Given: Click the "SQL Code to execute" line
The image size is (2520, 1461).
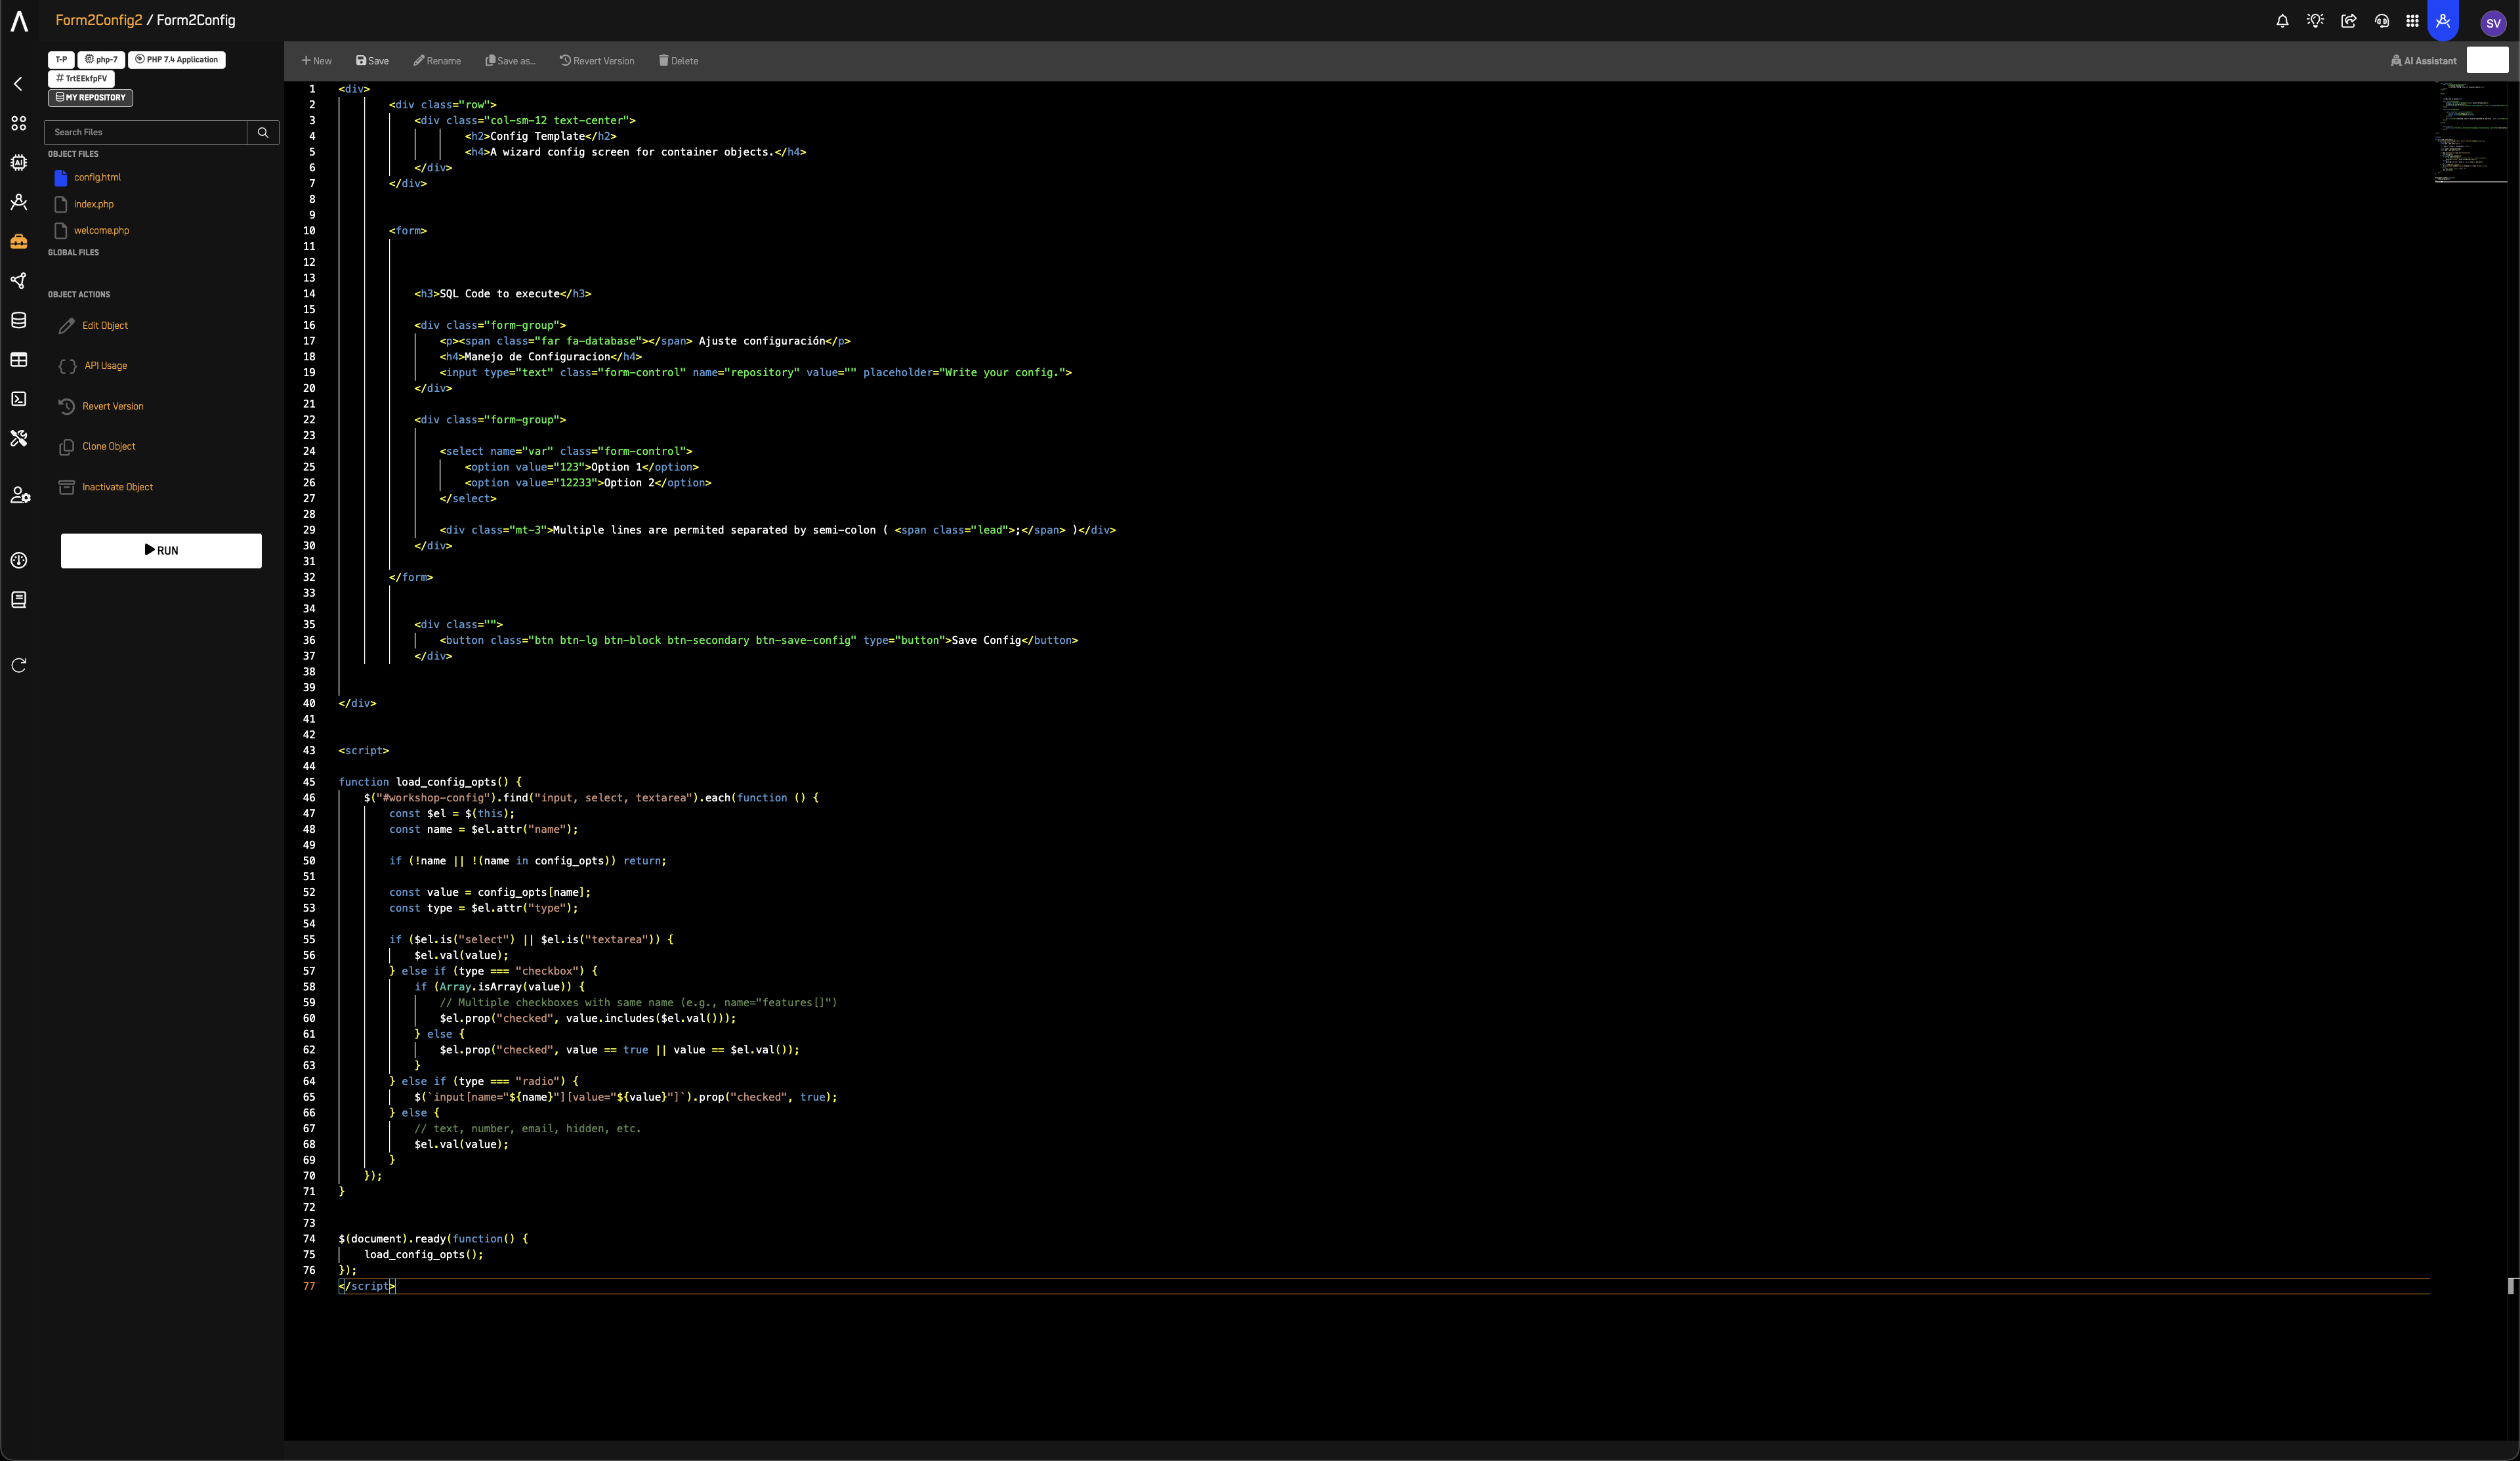Looking at the screenshot, I should pos(502,294).
